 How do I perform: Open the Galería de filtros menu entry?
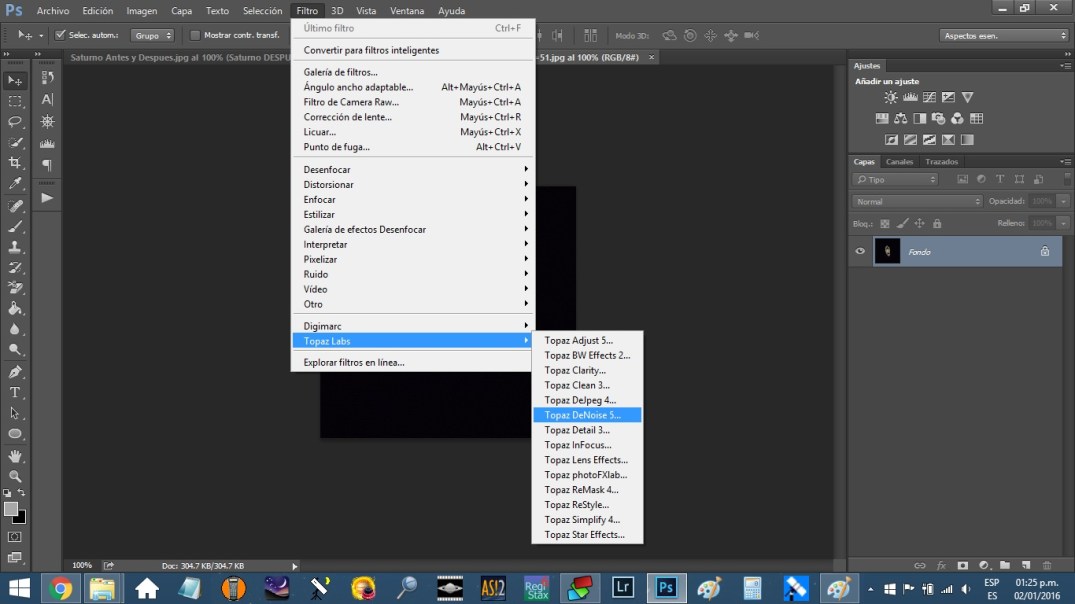(341, 72)
